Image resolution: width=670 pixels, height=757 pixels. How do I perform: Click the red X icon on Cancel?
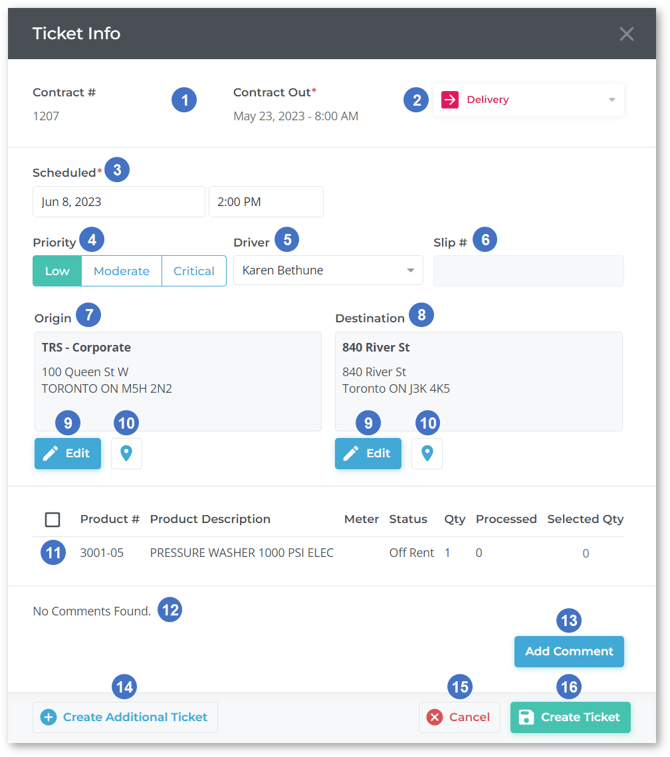point(434,717)
